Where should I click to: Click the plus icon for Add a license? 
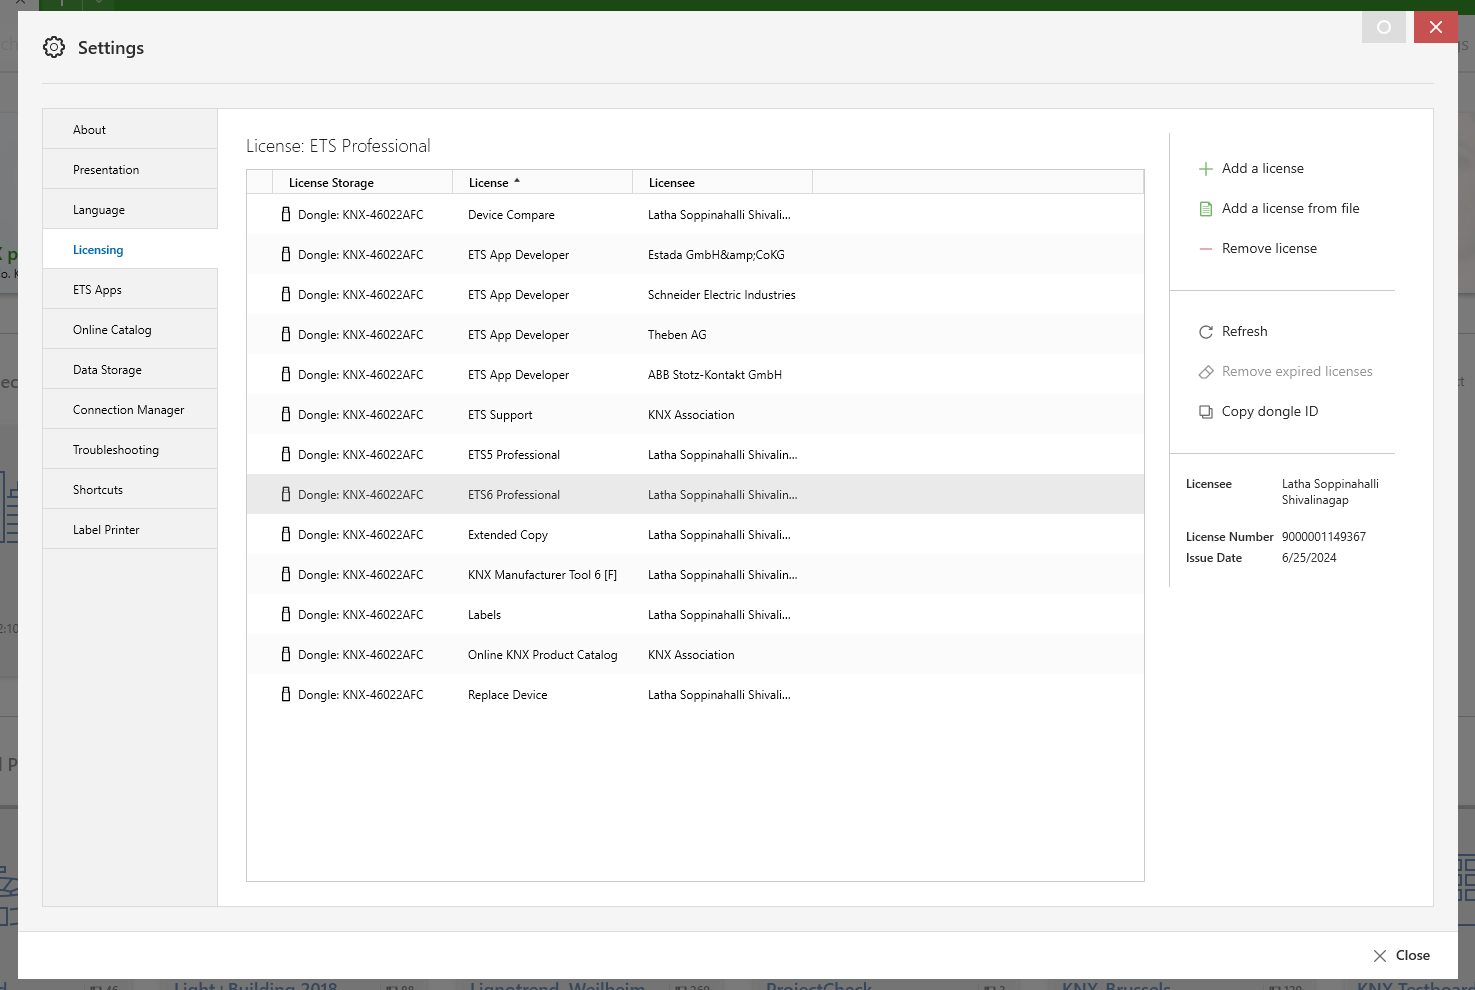click(1206, 169)
